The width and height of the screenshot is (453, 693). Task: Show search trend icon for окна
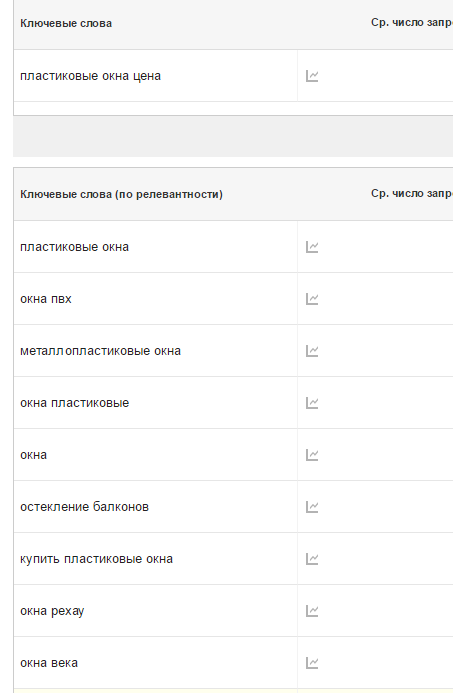[x=312, y=455]
